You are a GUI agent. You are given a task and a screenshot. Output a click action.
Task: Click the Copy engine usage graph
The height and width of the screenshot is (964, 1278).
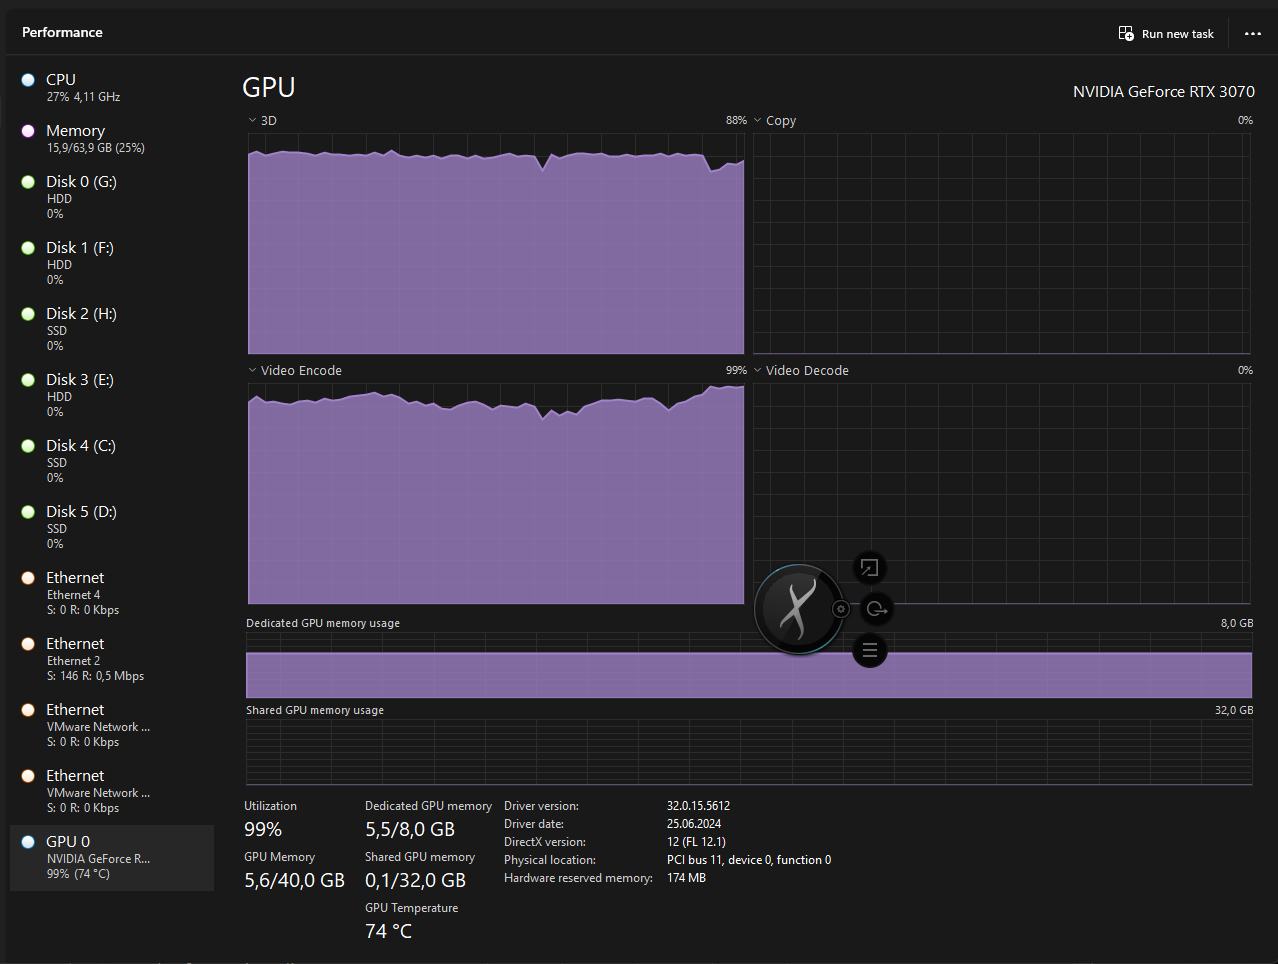(x=1001, y=243)
